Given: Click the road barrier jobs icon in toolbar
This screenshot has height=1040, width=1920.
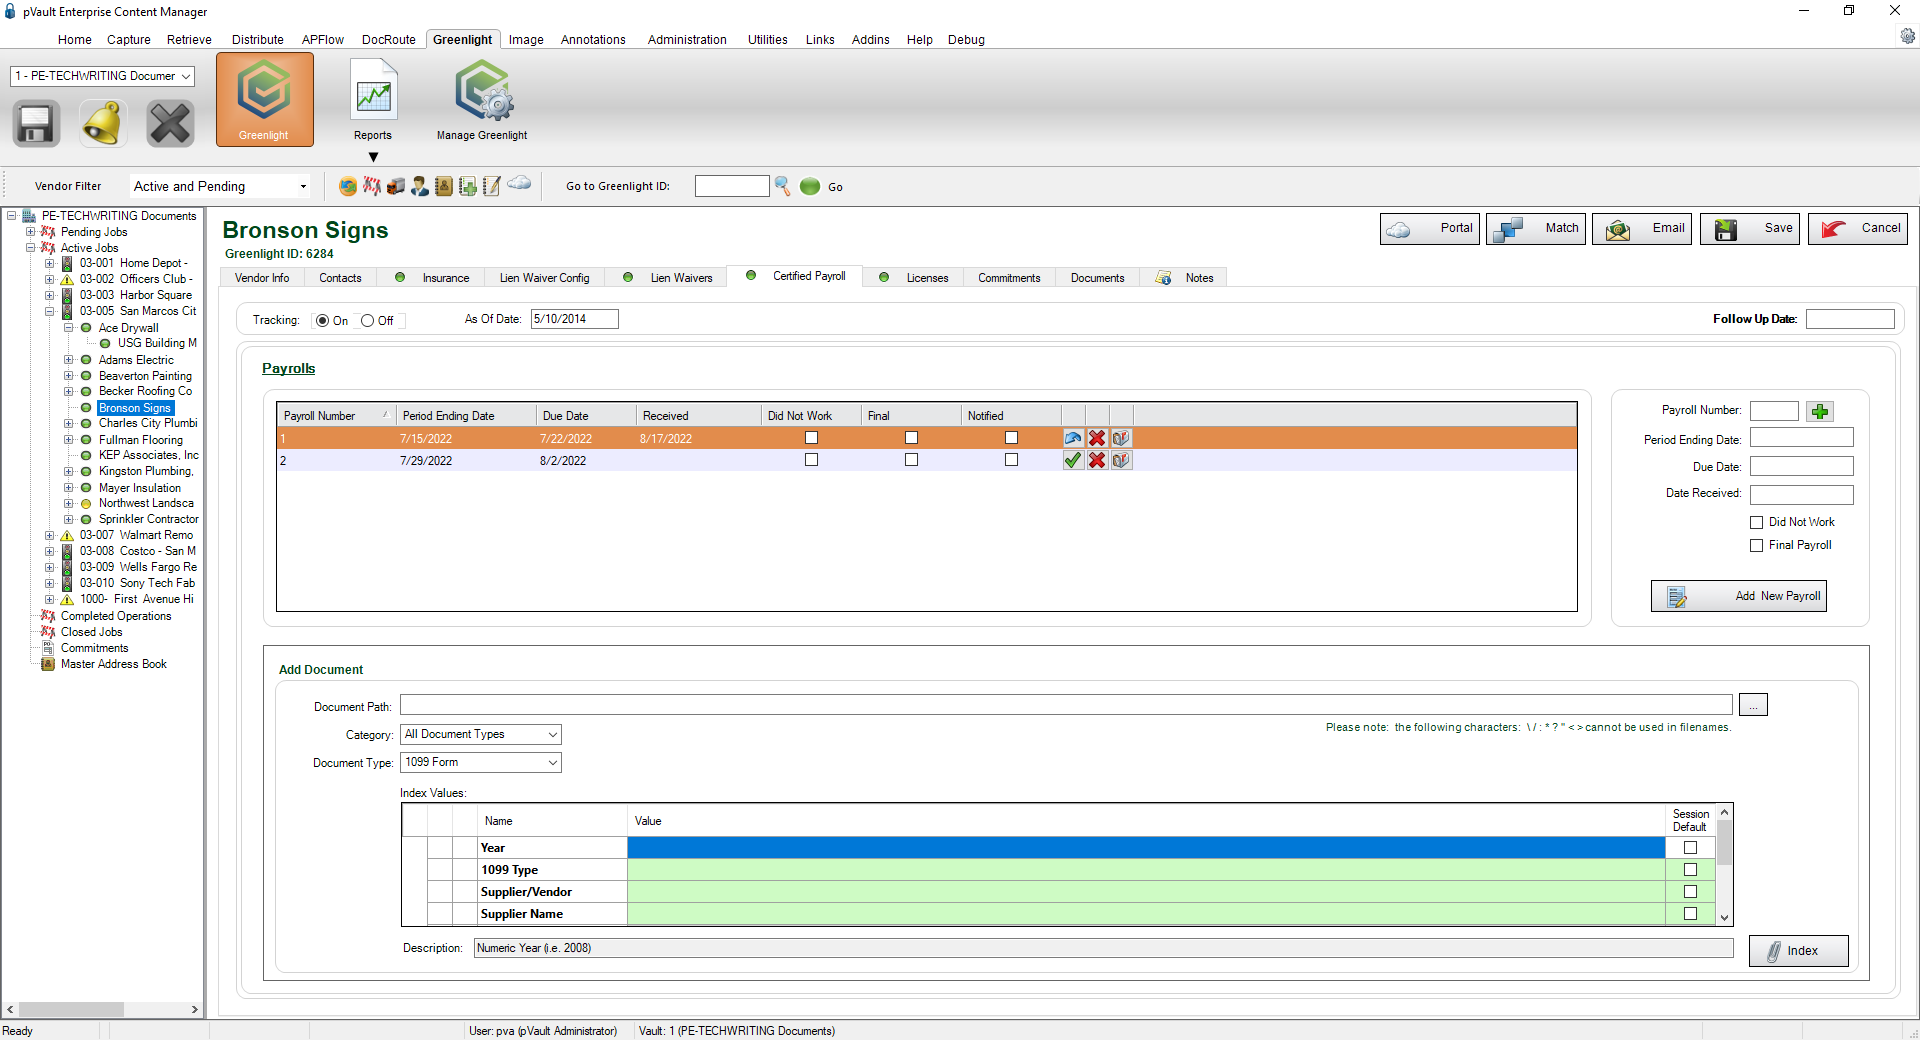Looking at the screenshot, I should tap(372, 186).
